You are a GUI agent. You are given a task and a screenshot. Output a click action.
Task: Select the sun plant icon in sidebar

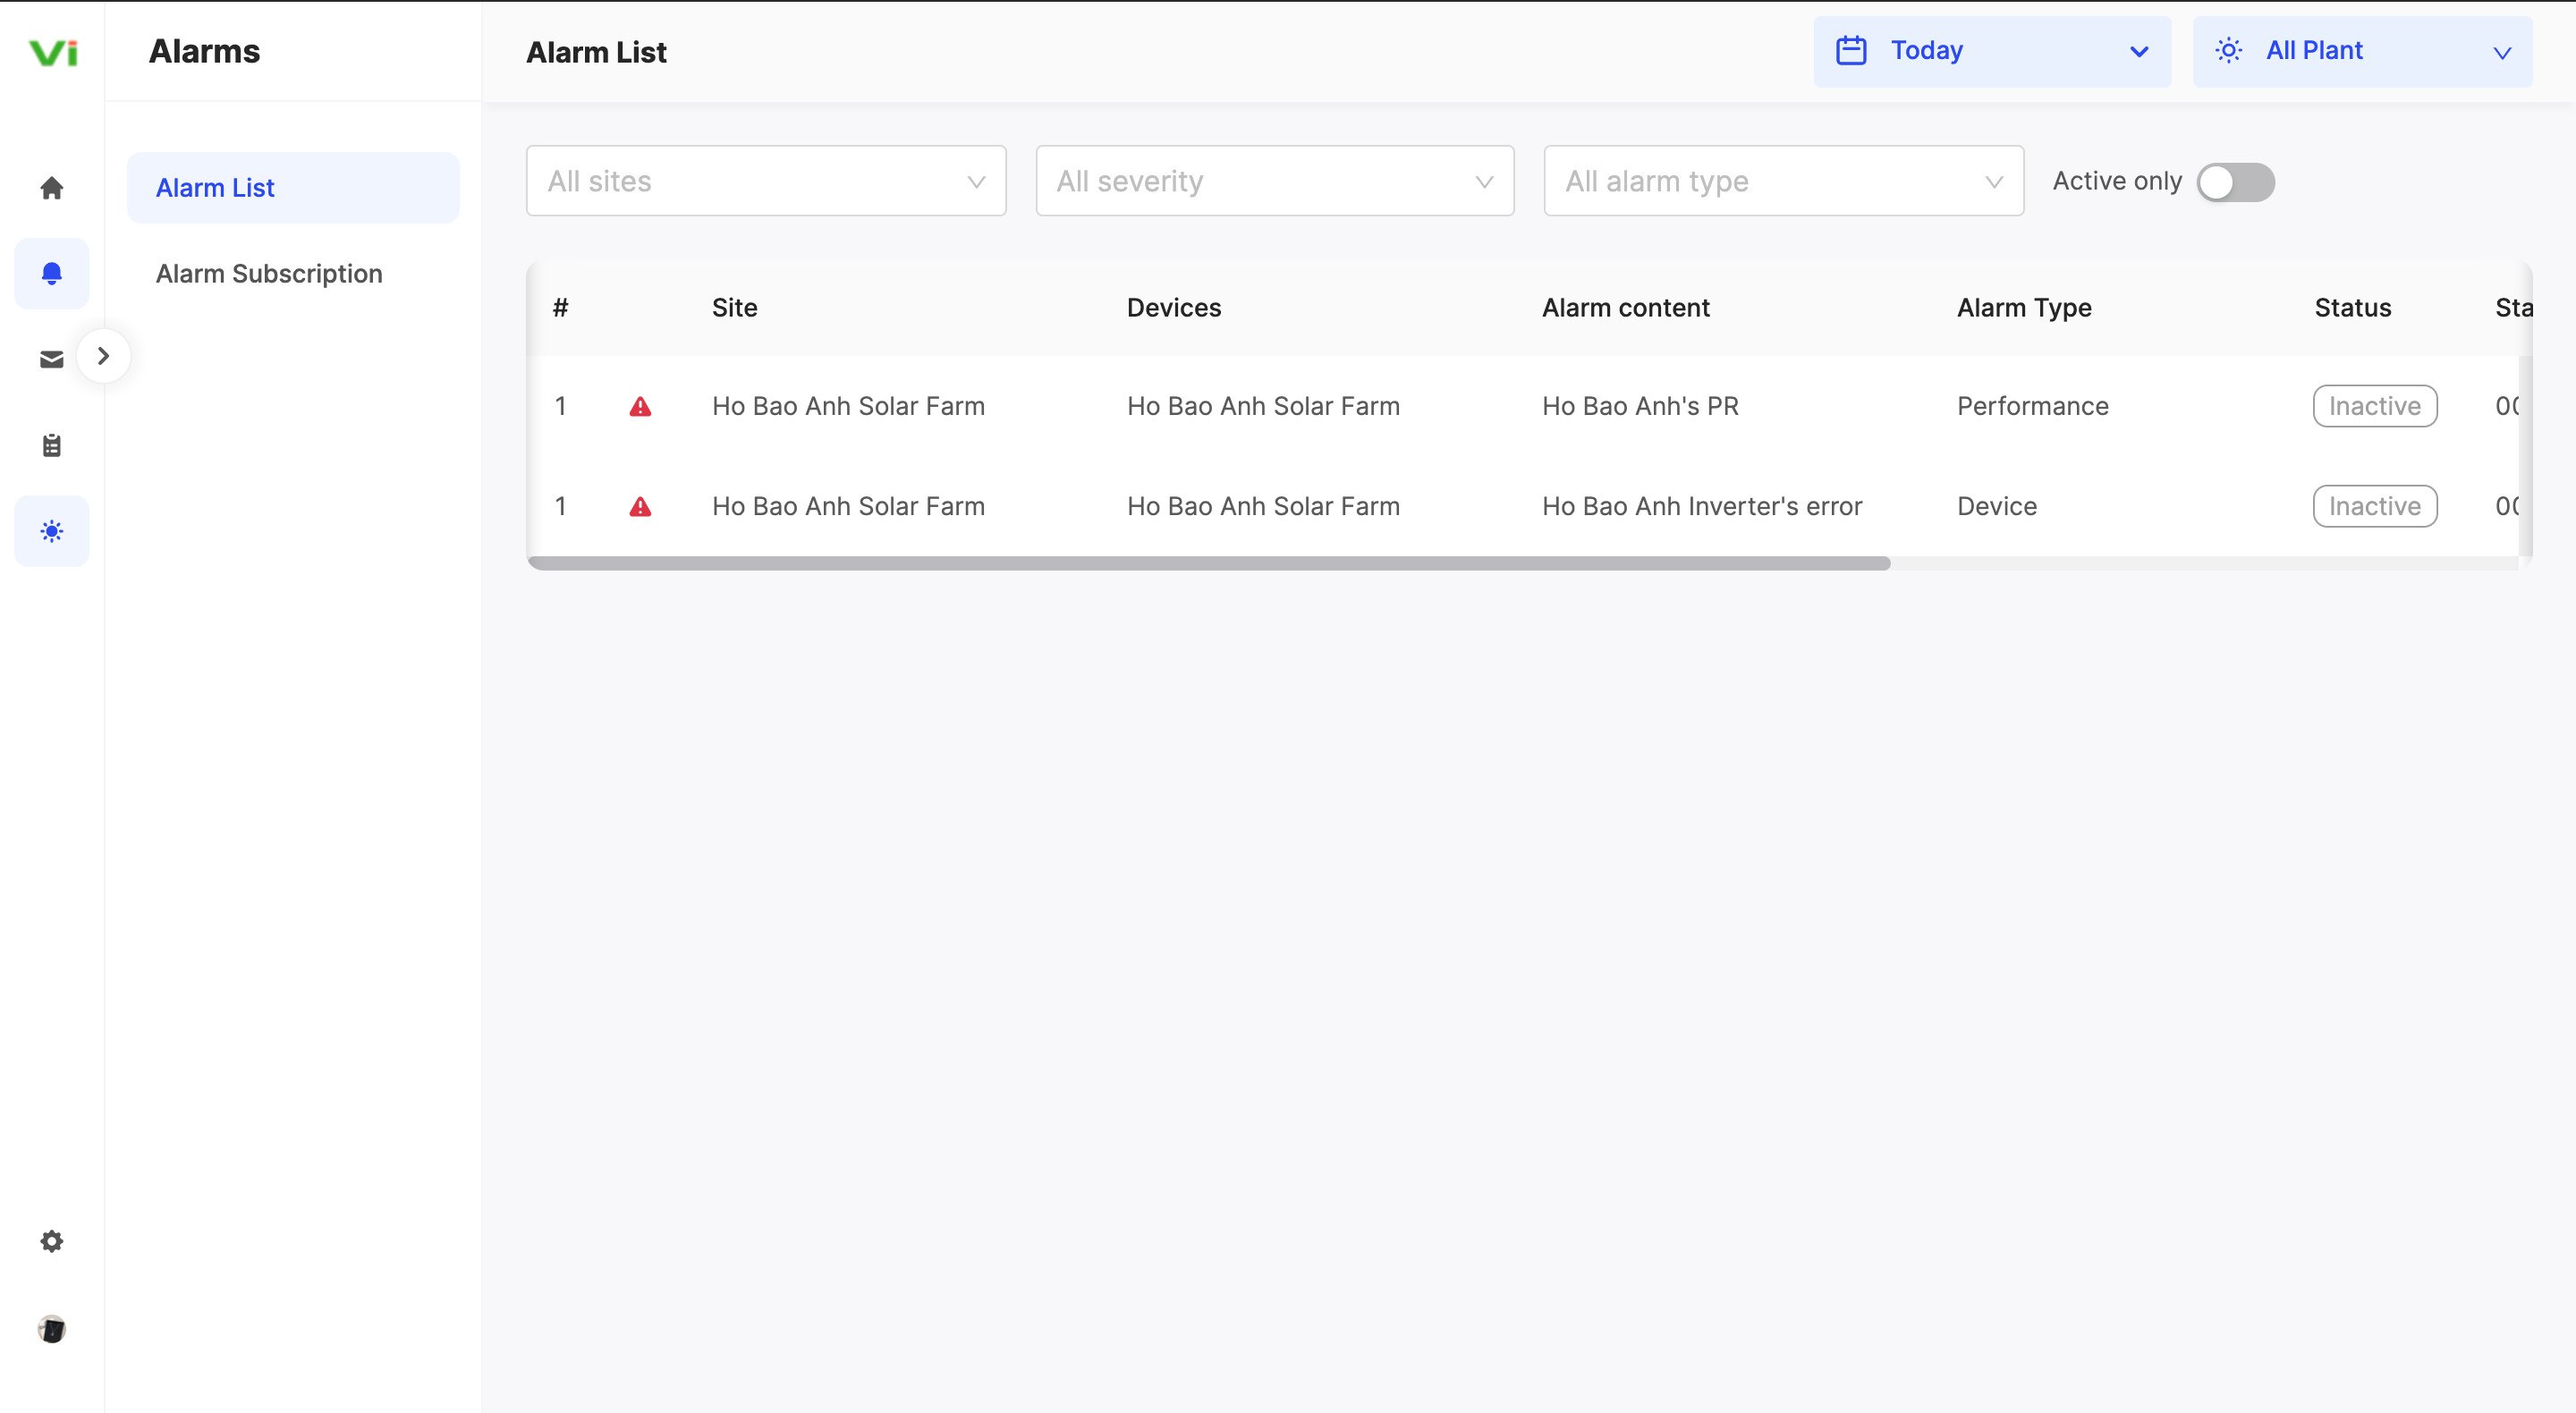pyautogui.click(x=52, y=531)
